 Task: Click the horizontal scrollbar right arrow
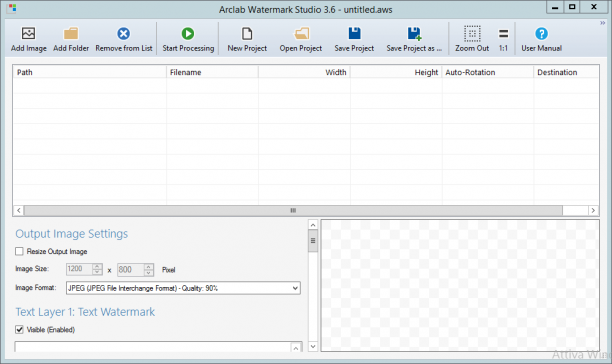coord(593,210)
